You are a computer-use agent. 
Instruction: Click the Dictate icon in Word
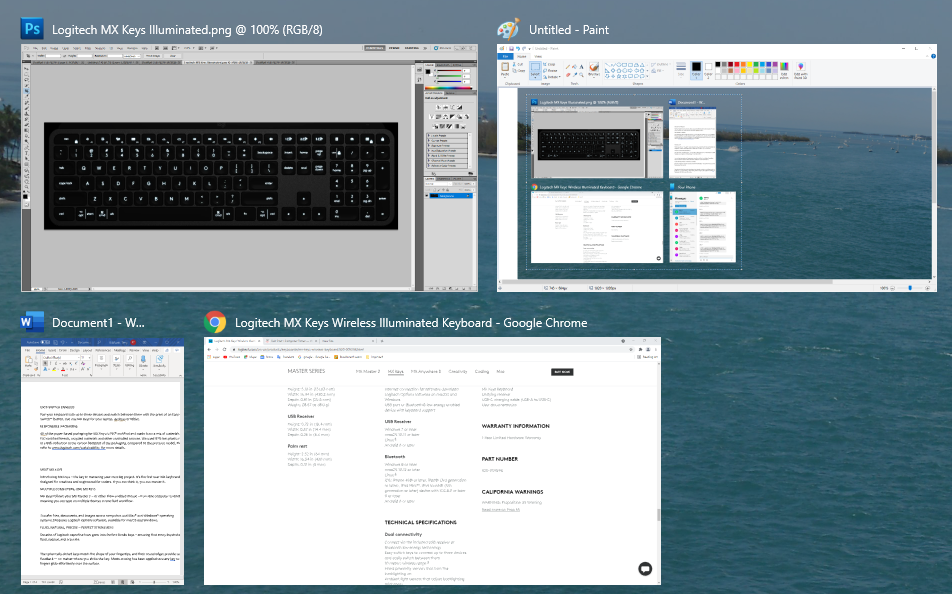pos(143,360)
